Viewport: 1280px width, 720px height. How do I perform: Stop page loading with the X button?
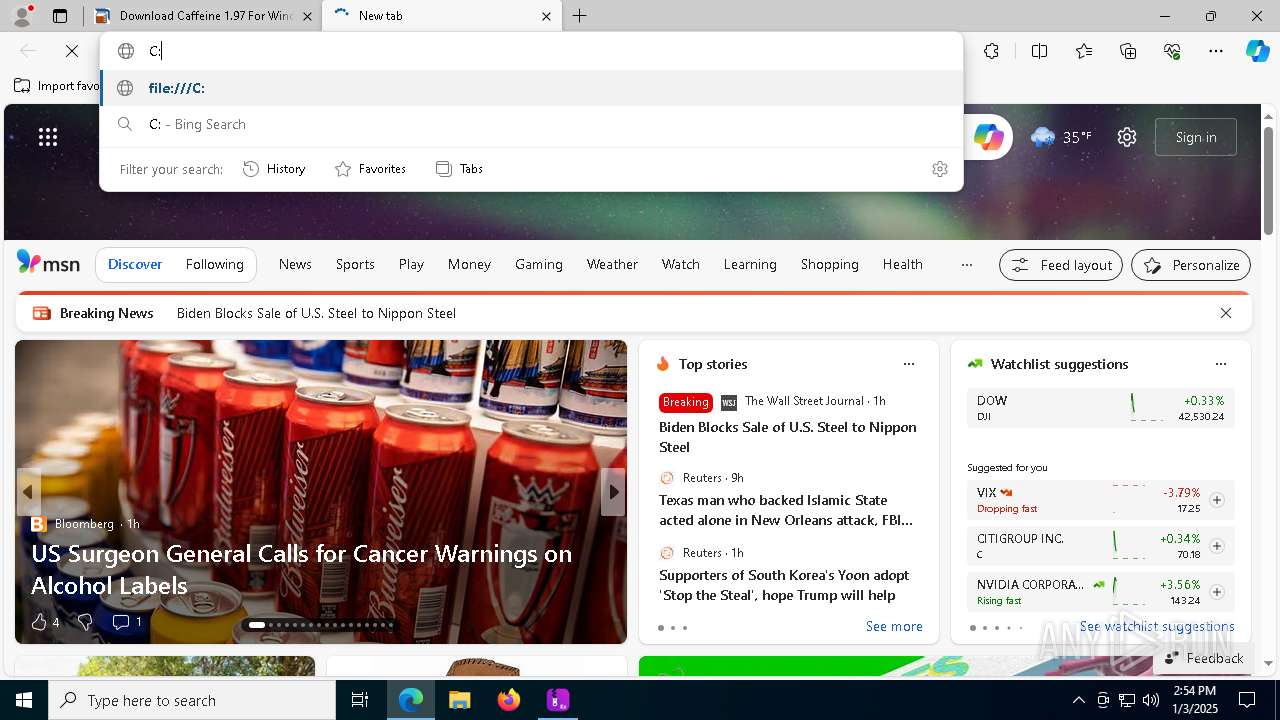pyautogui.click(x=72, y=51)
